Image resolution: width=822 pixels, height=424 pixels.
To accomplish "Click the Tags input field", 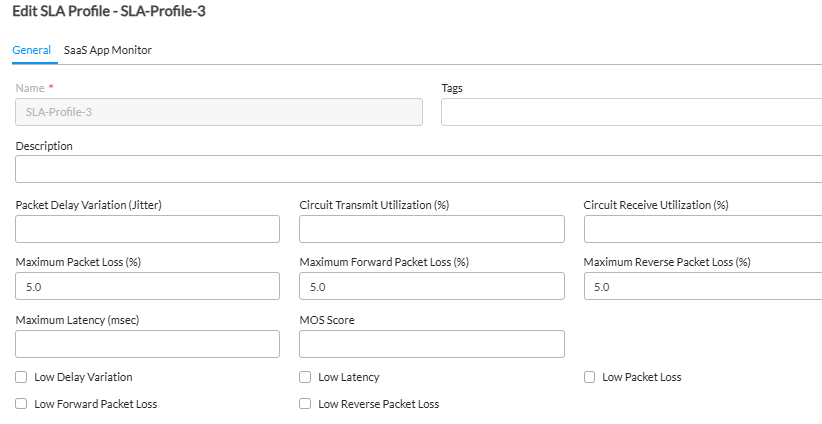I will [x=630, y=112].
